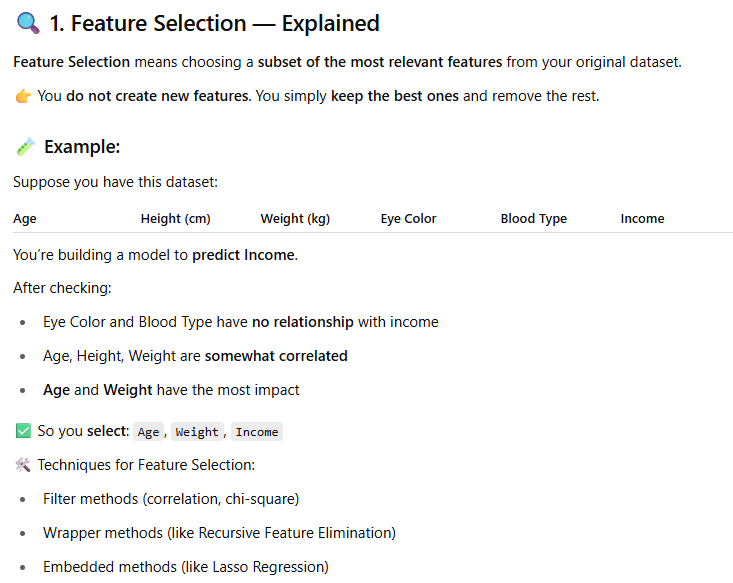The height and width of the screenshot is (583, 733).
Task: Click the Eye Color column header
Action: pyautogui.click(x=408, y=219)
